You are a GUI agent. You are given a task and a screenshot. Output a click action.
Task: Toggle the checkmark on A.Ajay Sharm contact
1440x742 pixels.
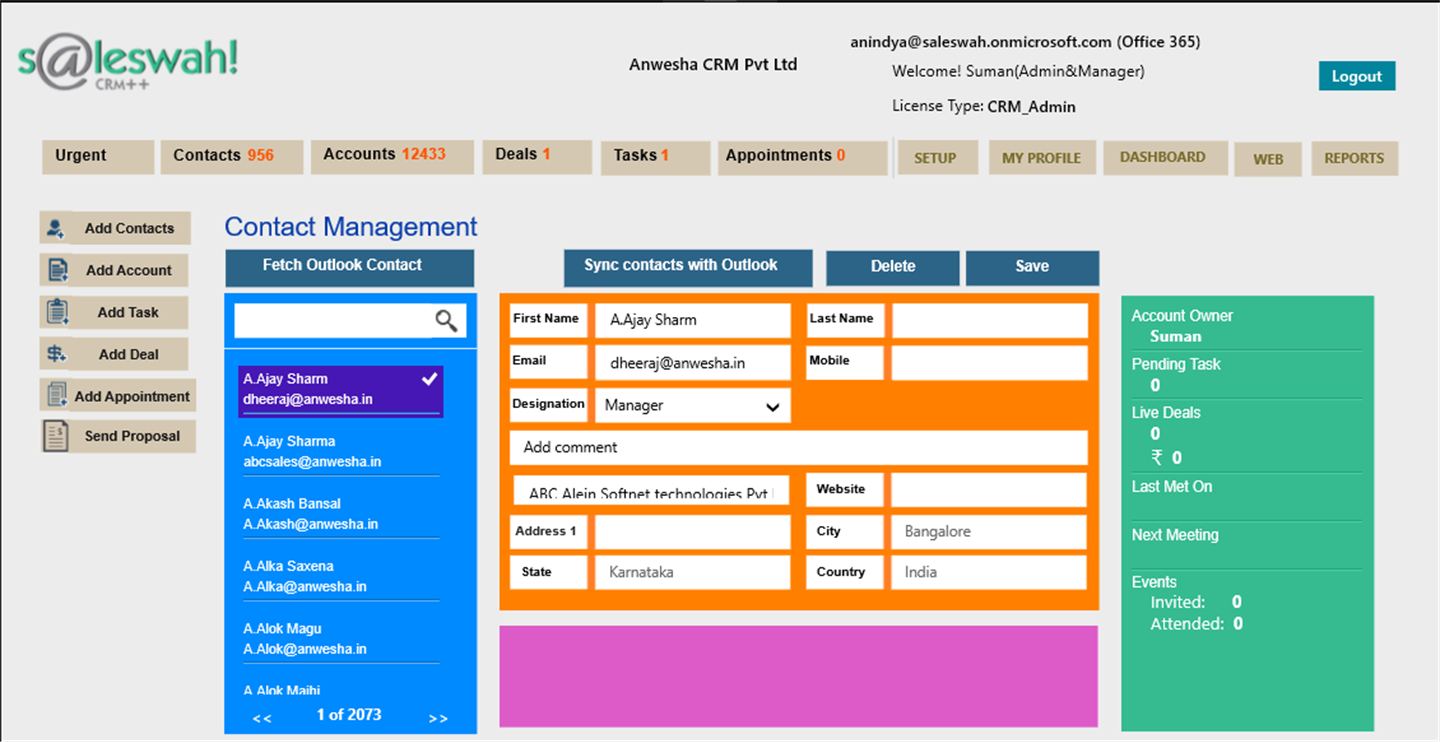point(430,379)
